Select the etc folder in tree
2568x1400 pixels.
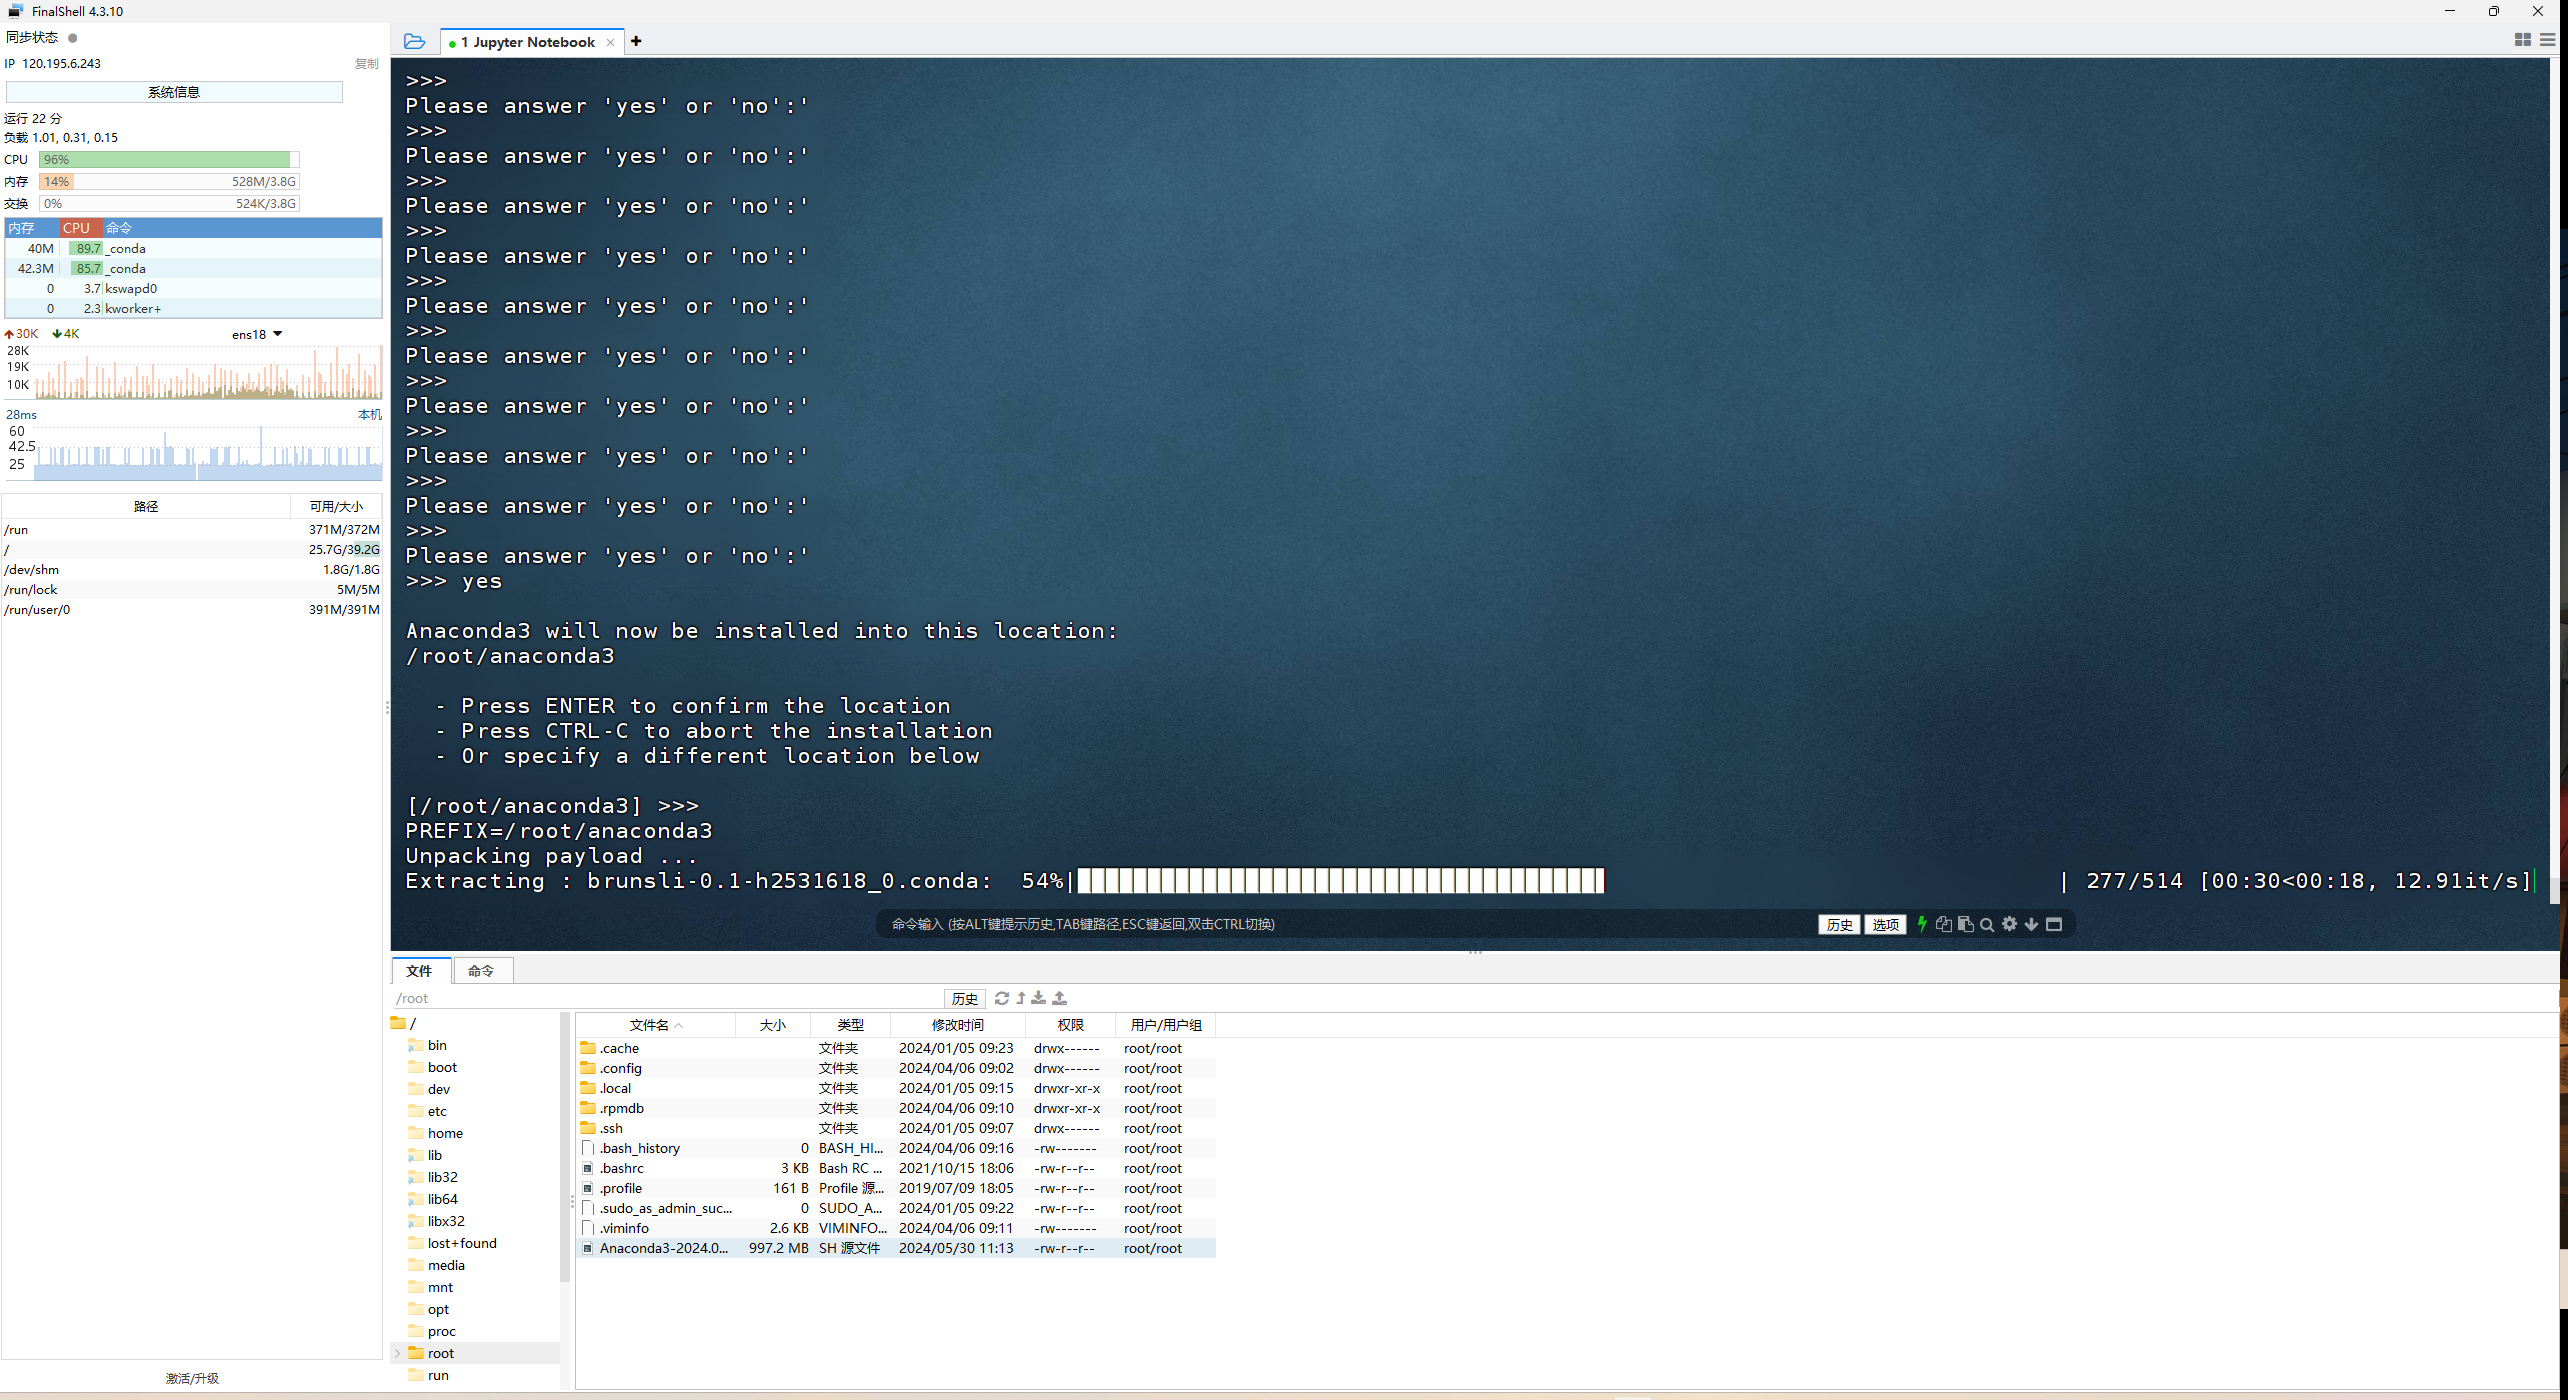tap(437, 1111)
